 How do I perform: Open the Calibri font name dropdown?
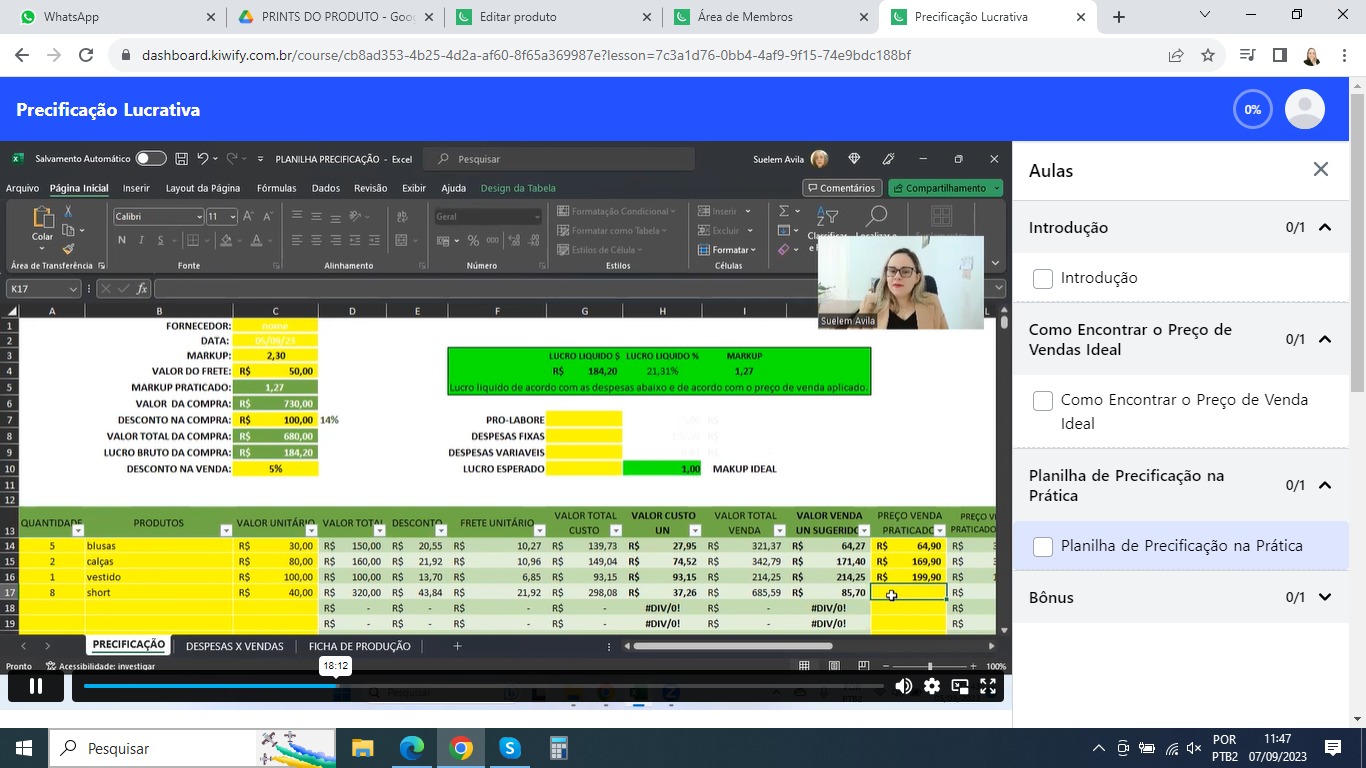click(x=197, y=216)
